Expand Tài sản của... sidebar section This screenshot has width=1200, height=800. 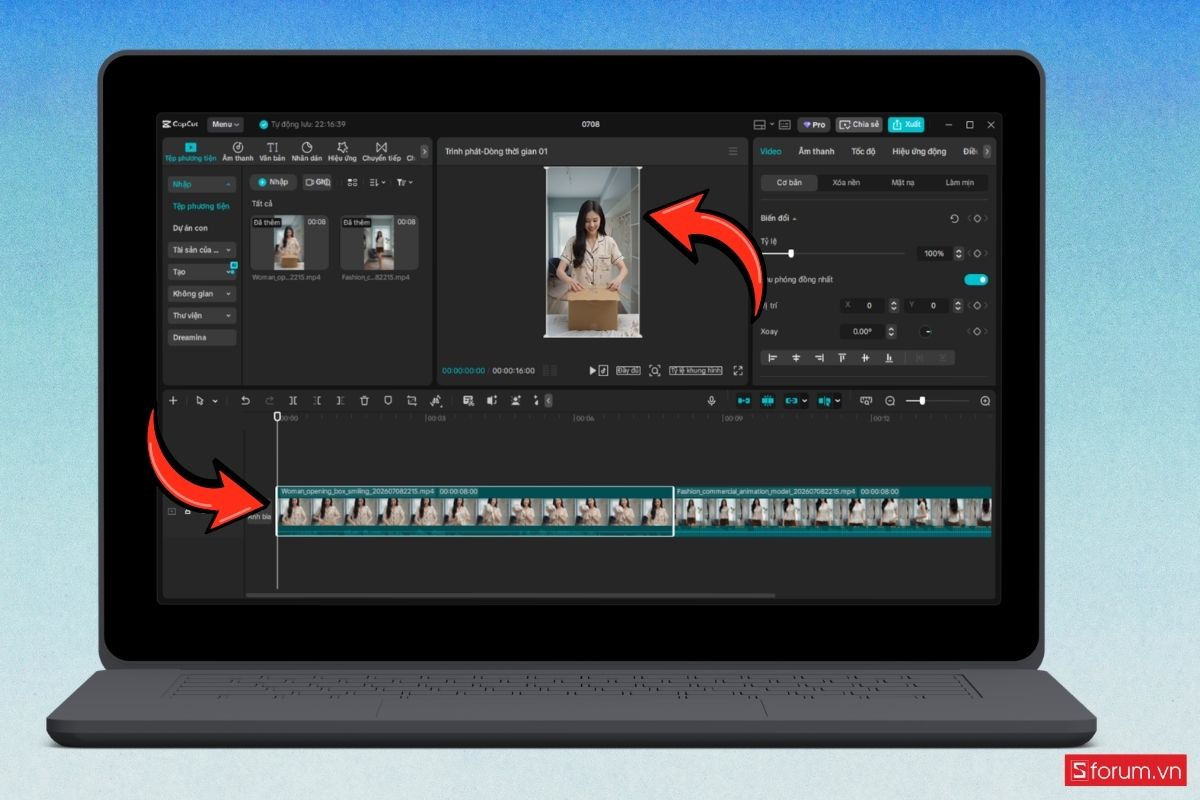pyautogui.click(x=202, y=250)
